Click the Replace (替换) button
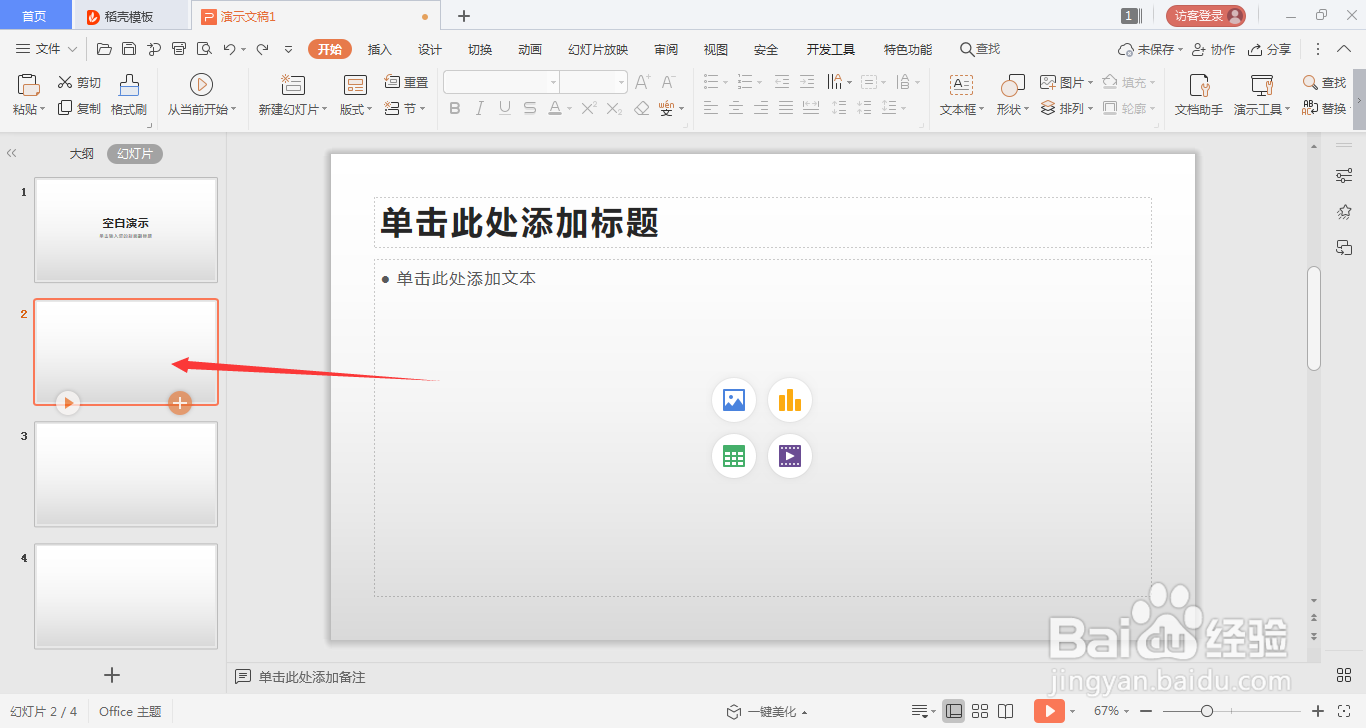 [1325, 108]
